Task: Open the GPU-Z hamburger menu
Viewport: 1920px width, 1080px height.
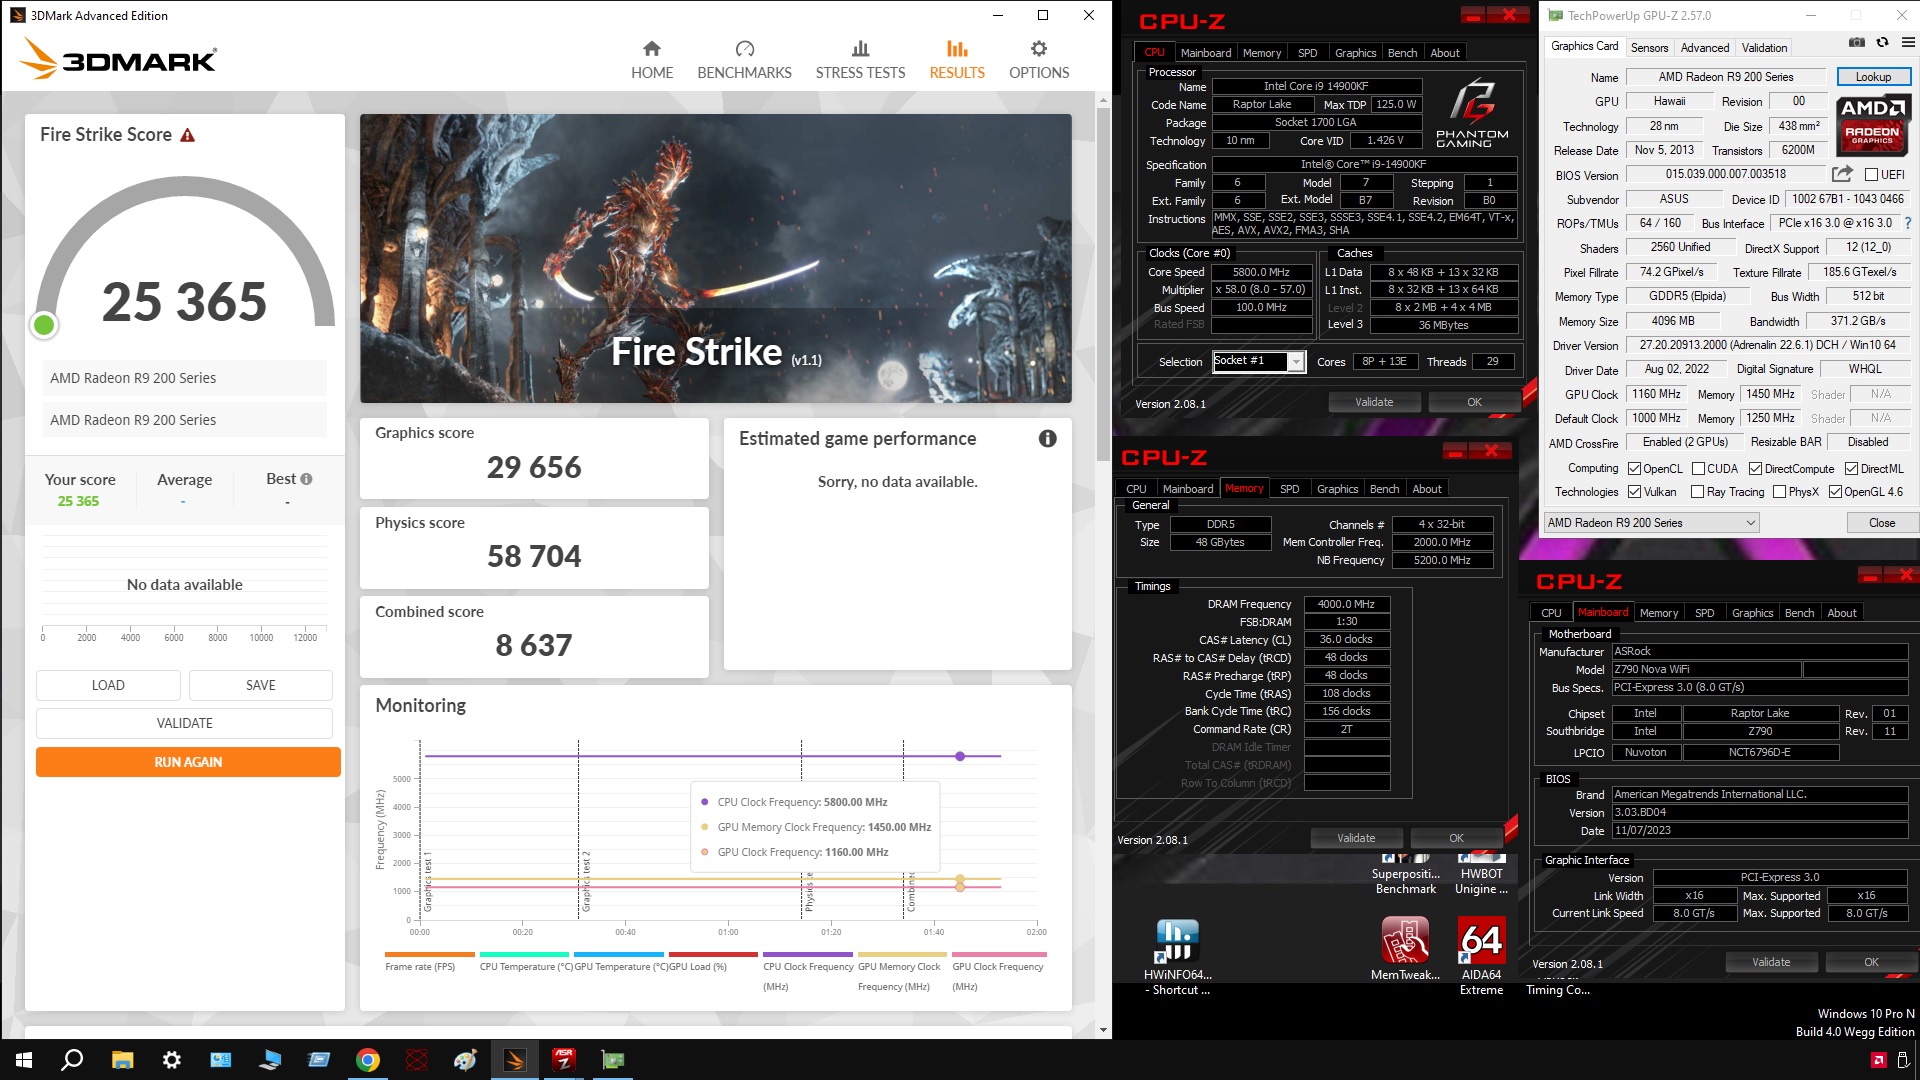Action: [1908, 43]
